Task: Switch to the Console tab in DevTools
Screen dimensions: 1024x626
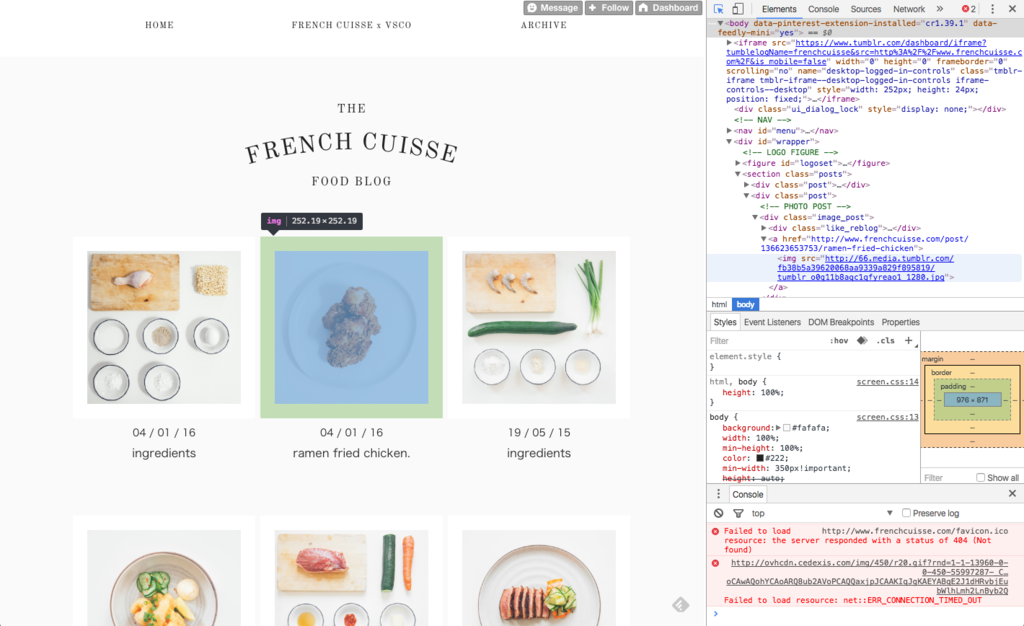Action: tap(824, 9)
